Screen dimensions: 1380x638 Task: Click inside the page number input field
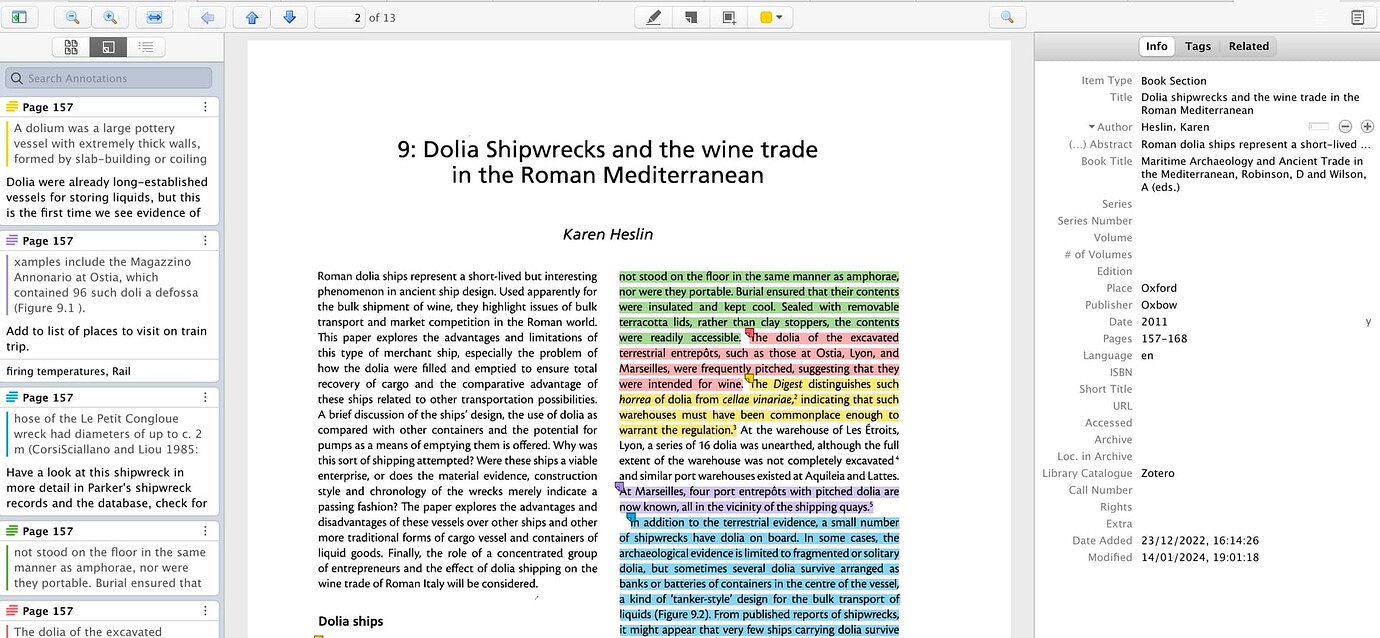(x=338, y=16)
